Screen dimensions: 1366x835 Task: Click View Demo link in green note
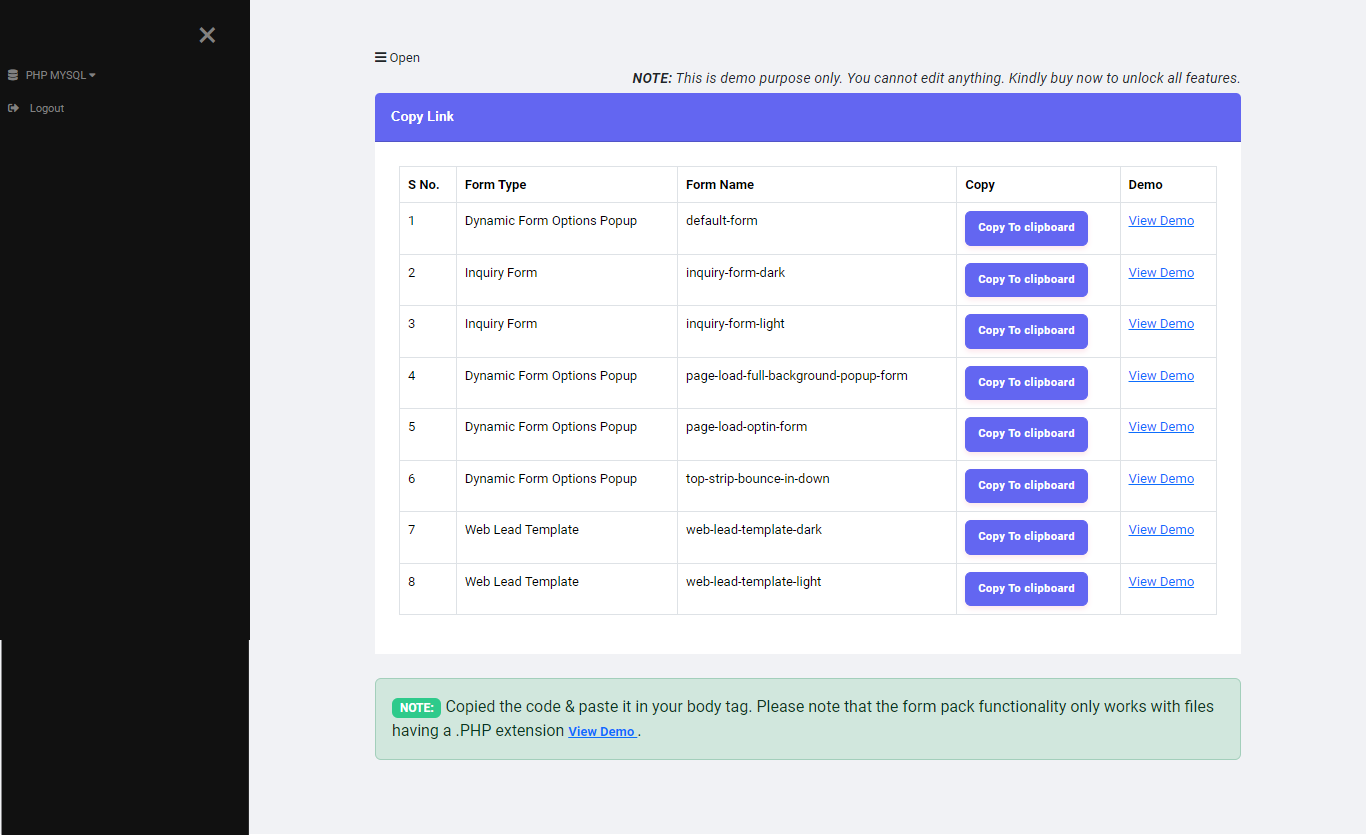pos(602,732)
